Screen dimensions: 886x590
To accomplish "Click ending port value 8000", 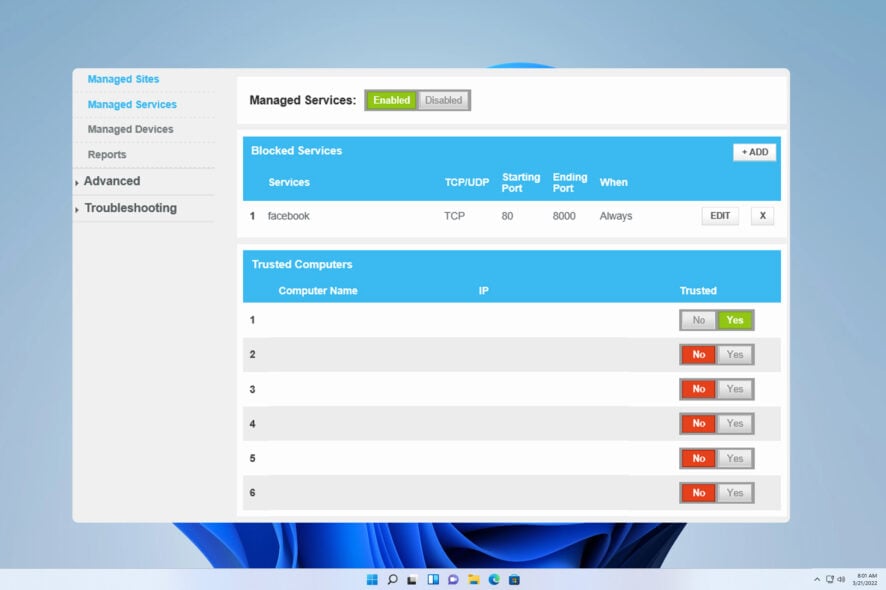I will click(564, 216).
